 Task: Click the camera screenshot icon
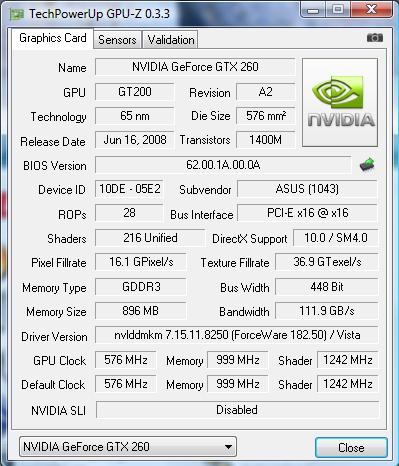375,38
